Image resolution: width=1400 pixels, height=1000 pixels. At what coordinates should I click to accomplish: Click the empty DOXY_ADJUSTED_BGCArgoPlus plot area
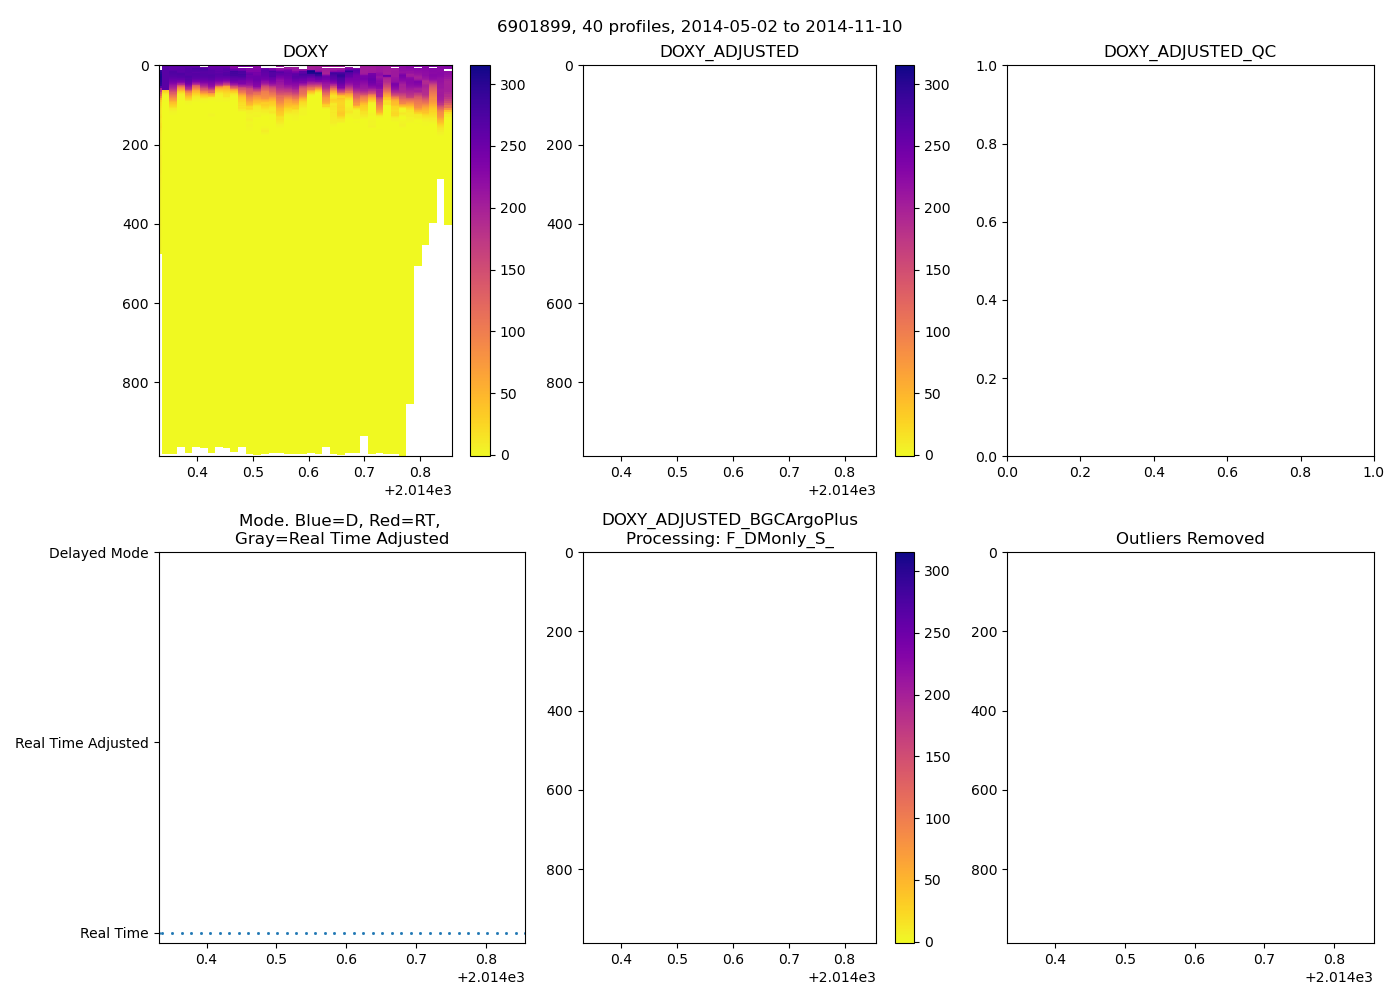(729, 747)
